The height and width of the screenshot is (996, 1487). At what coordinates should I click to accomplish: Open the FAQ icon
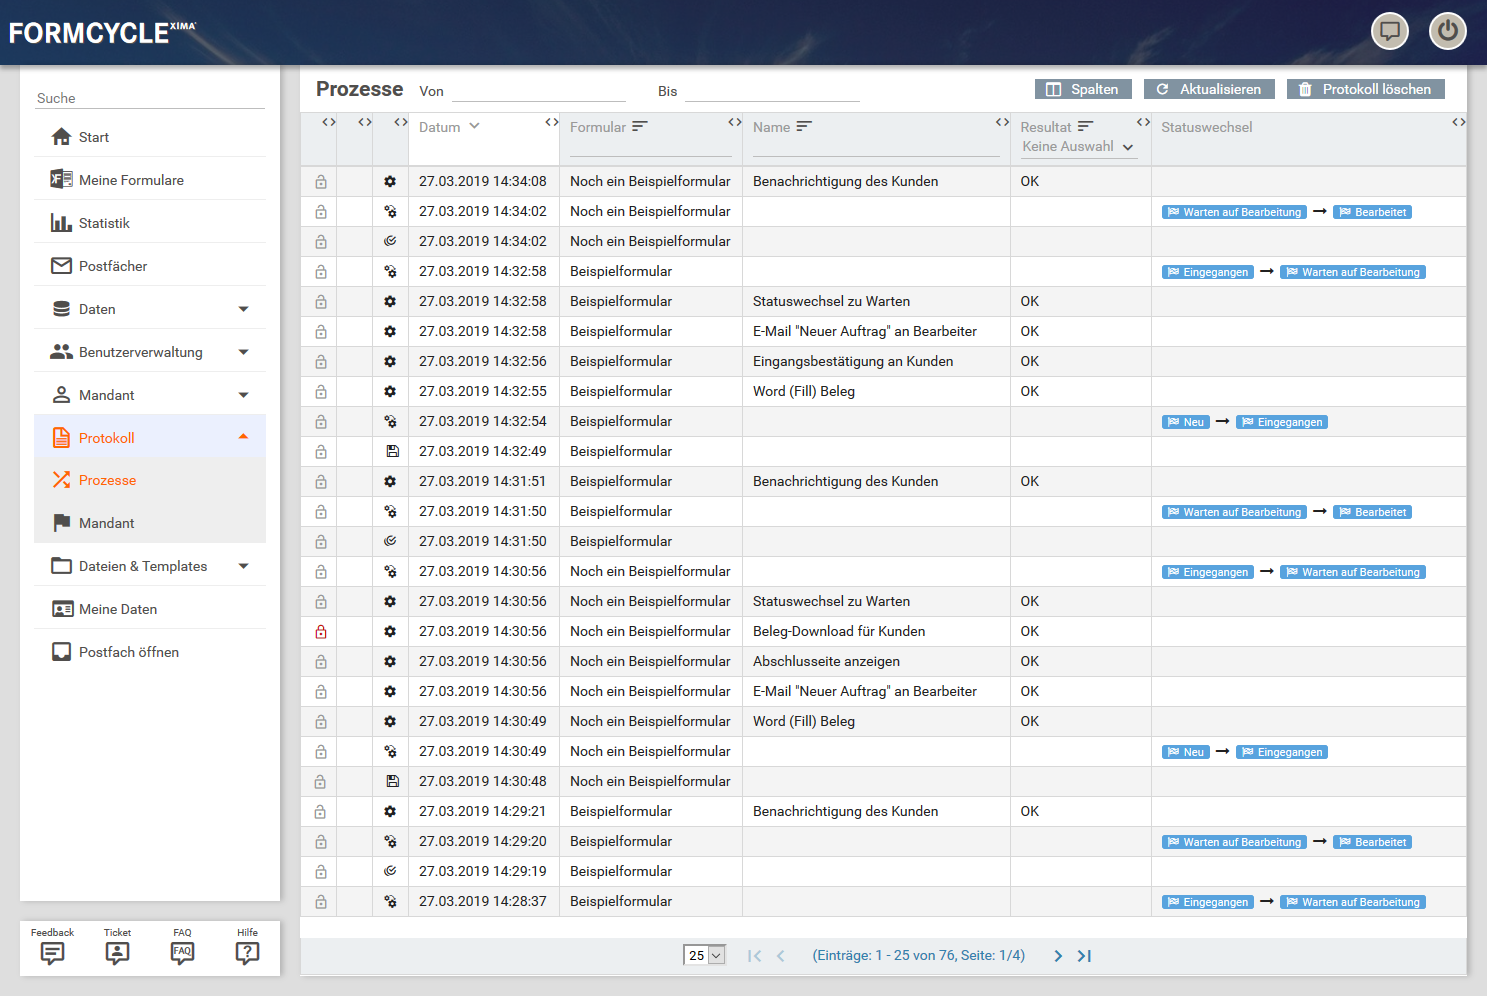[x=182, y=952]
